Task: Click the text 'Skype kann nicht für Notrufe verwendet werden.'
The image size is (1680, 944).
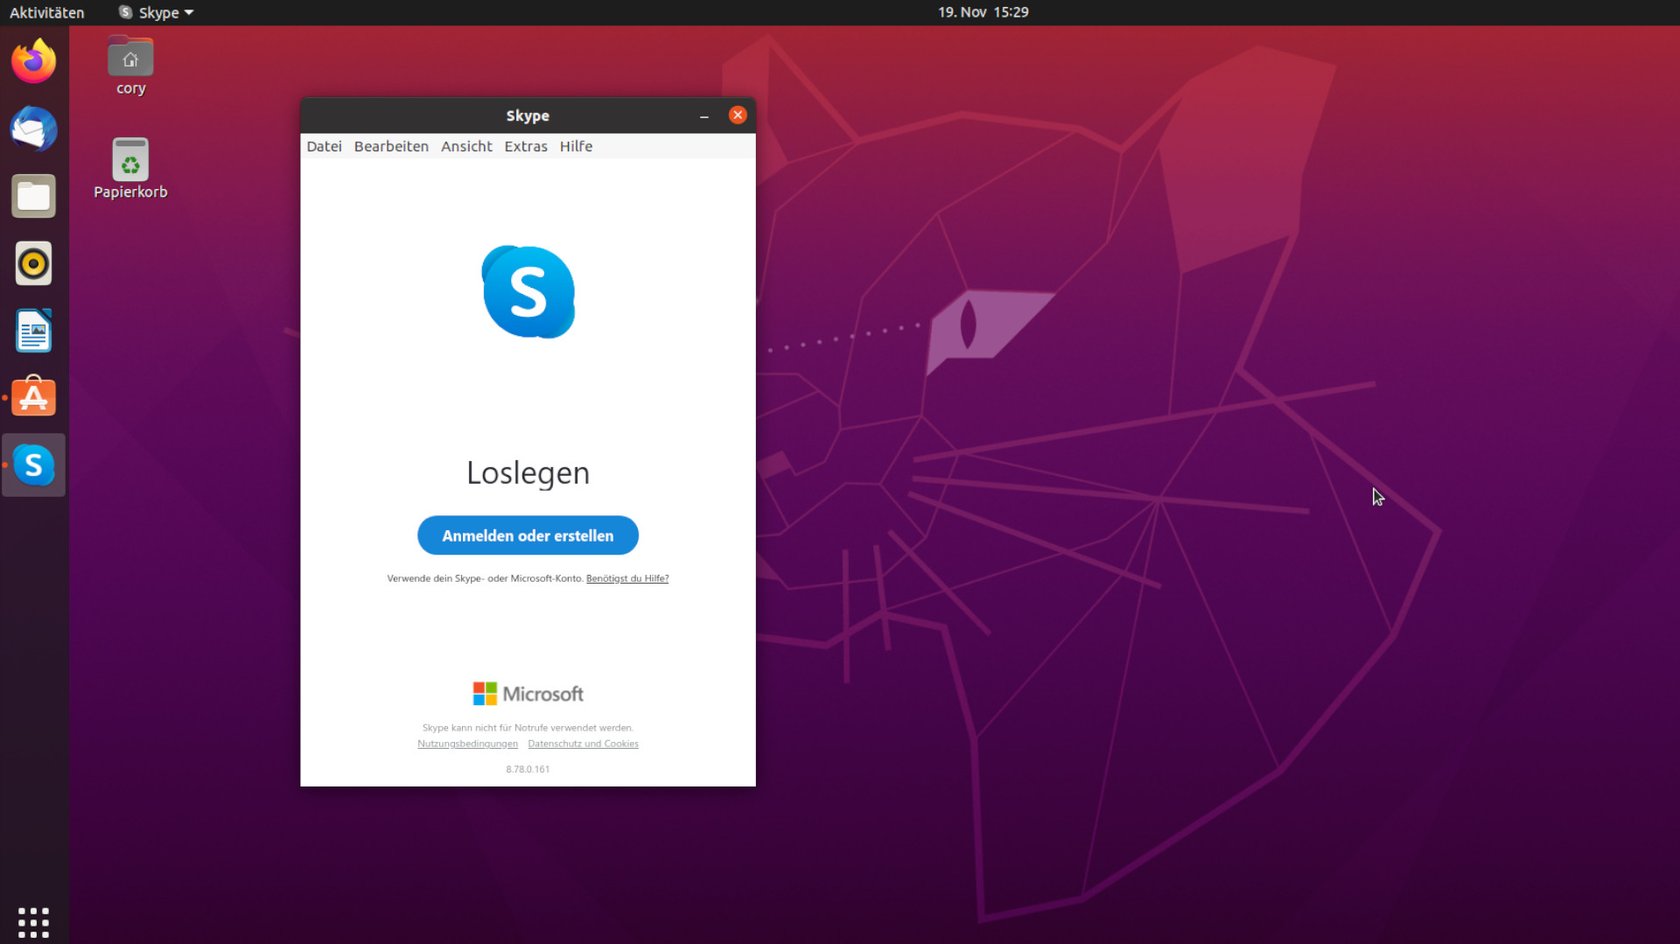Action: click(528, 727)
